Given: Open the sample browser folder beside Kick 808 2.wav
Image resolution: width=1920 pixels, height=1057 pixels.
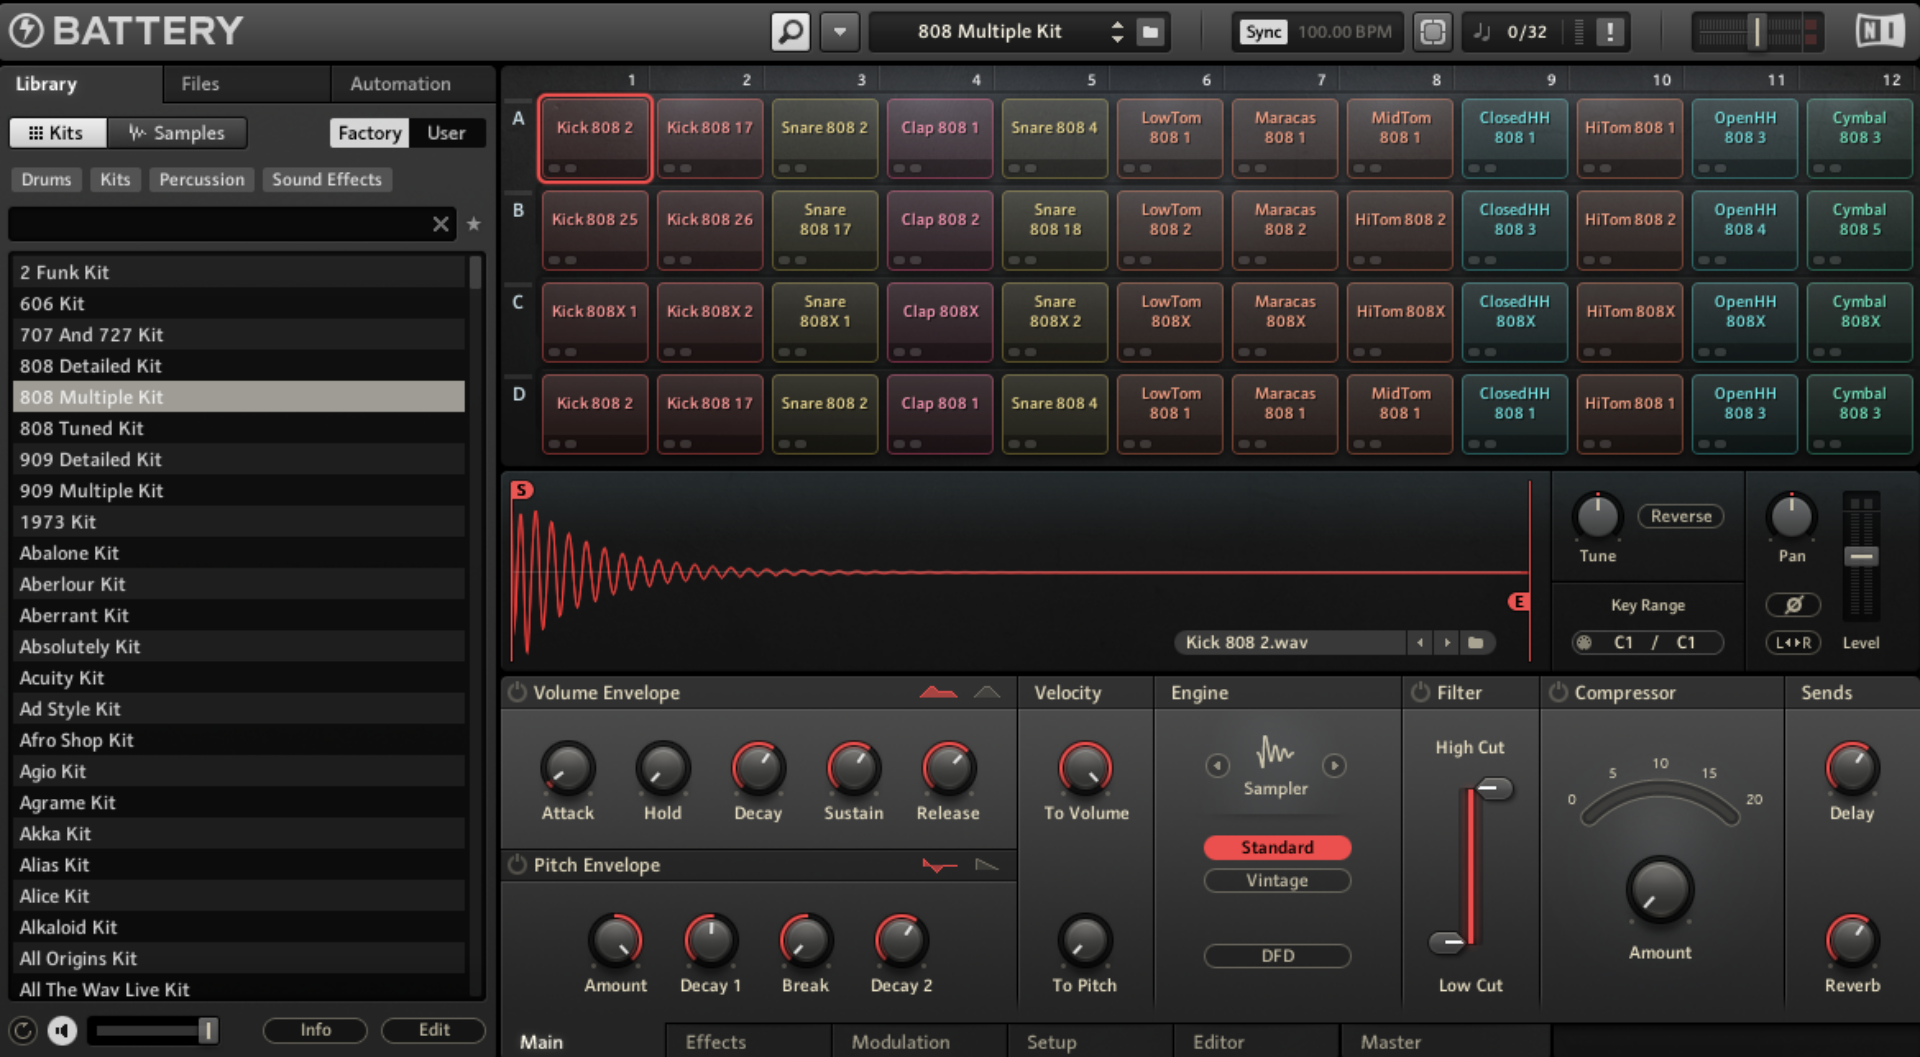Looking at the screenshot, I should tap(1478, 642).
